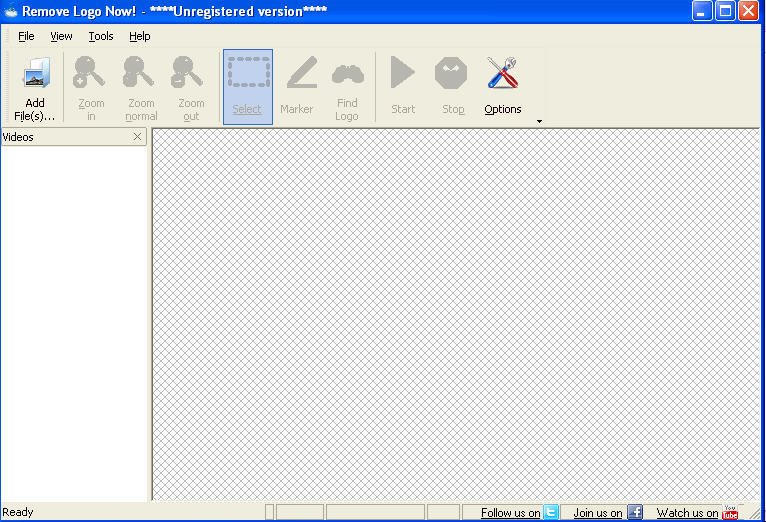Activate the Select rectangle tool

(x=248, y=87)
